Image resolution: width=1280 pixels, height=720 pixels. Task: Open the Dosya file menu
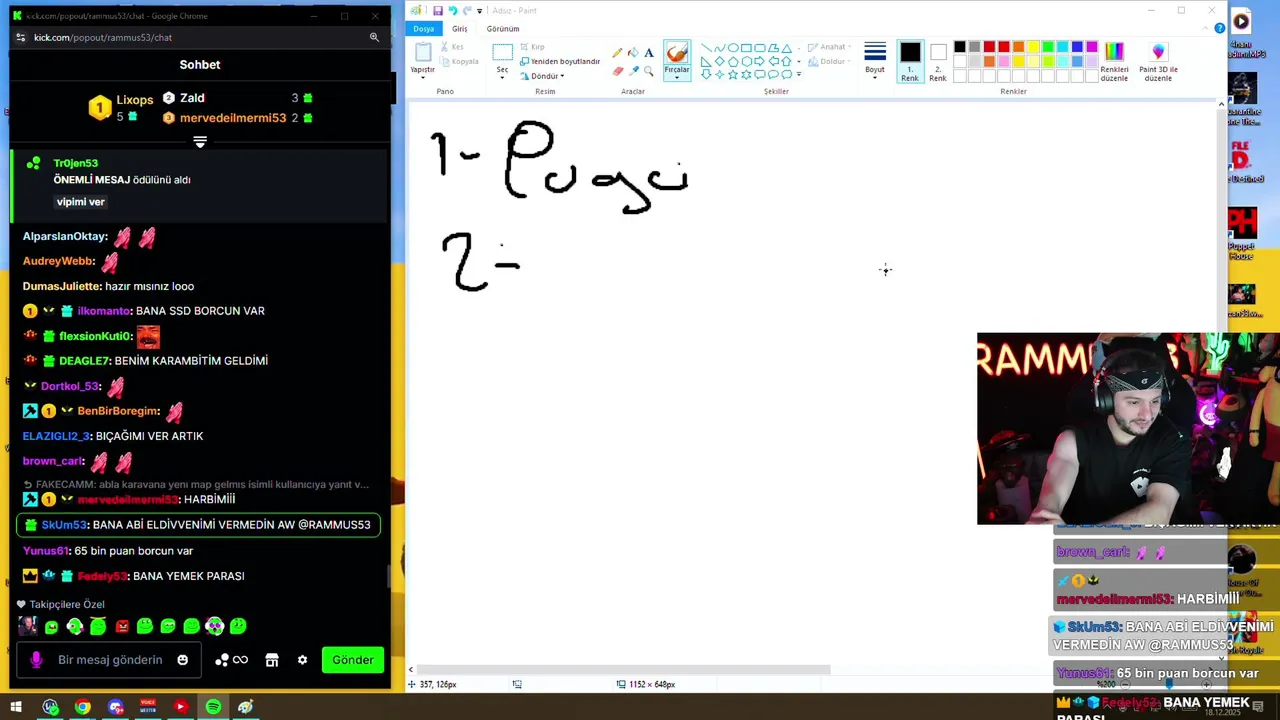tap(424, 28)
